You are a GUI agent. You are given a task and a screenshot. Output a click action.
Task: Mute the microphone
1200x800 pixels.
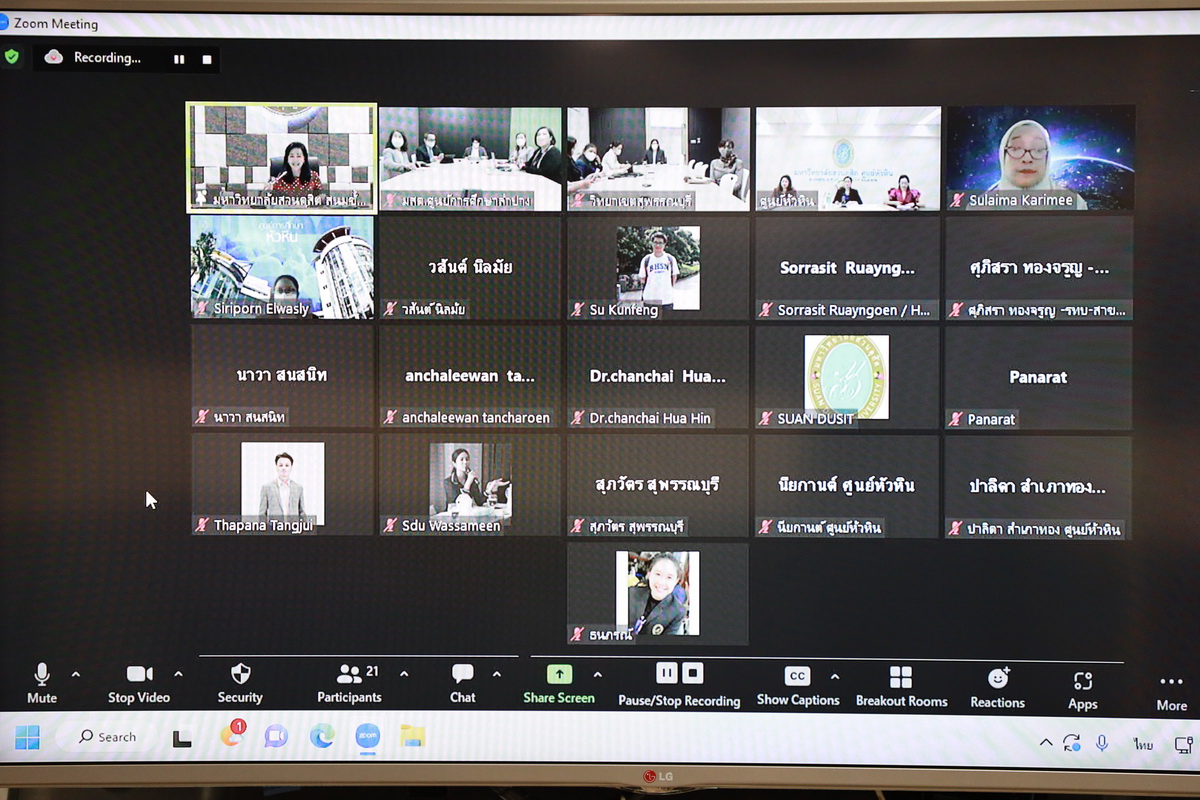point(42,683)
